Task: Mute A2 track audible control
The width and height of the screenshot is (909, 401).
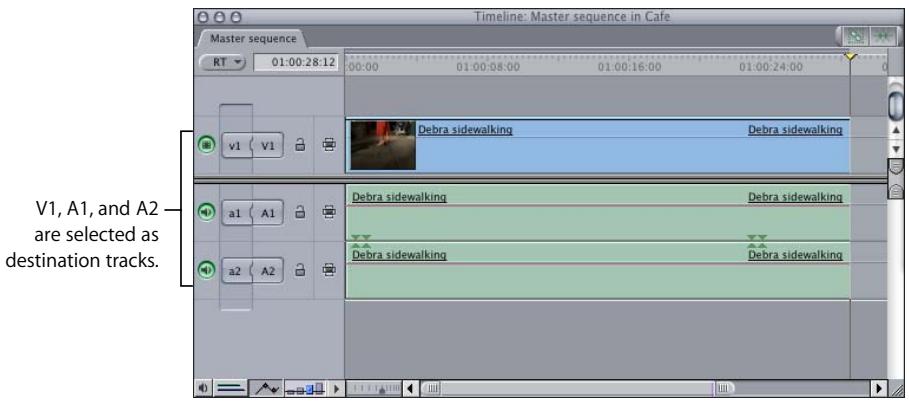Action: [x=207, y=269]
